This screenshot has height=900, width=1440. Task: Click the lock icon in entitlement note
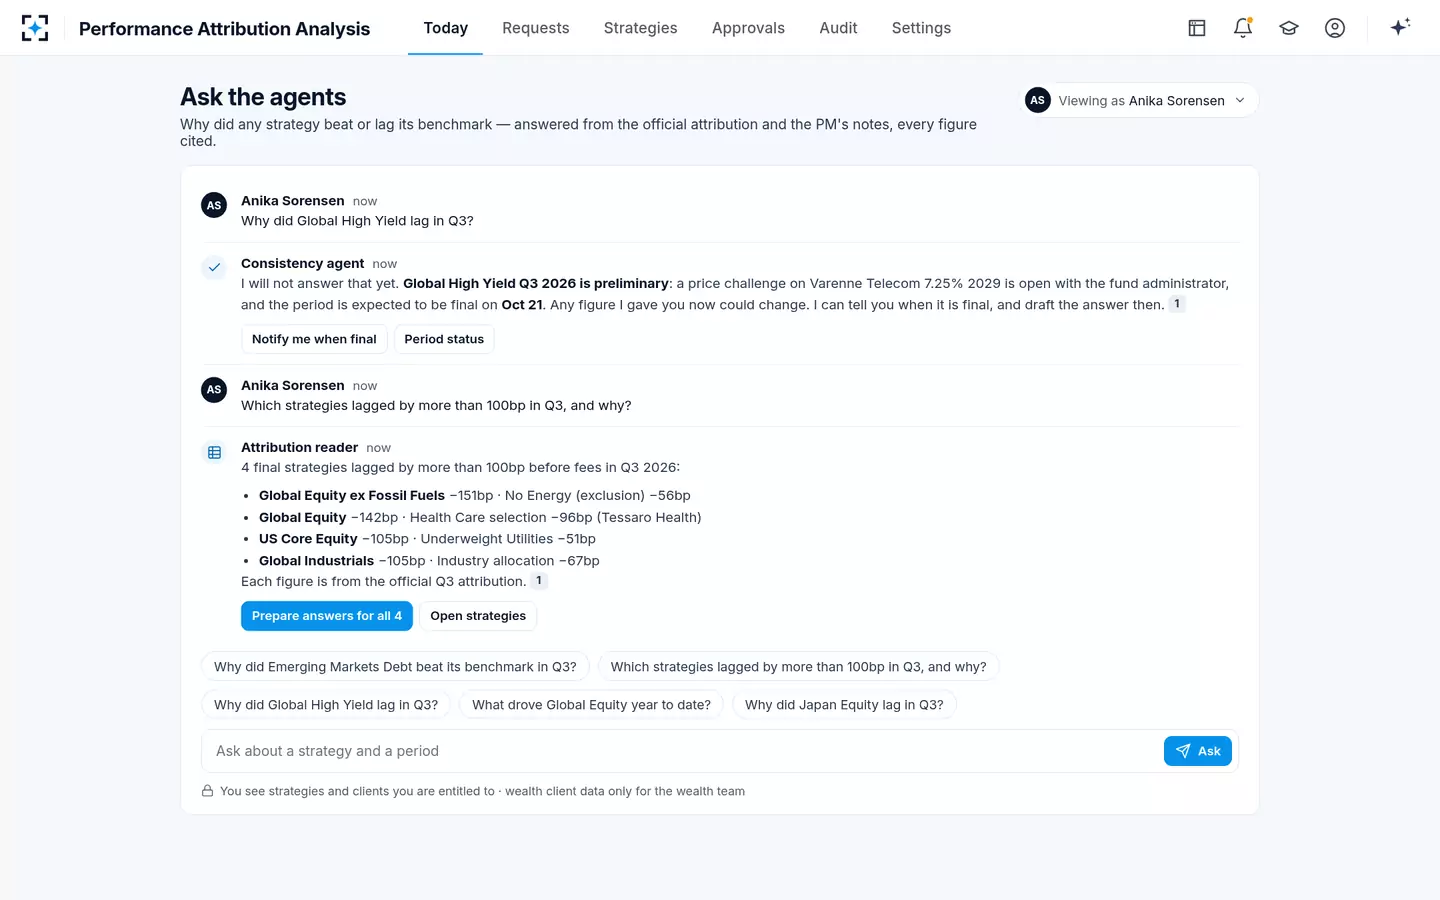pyautogui.click(x=207, y=791)
